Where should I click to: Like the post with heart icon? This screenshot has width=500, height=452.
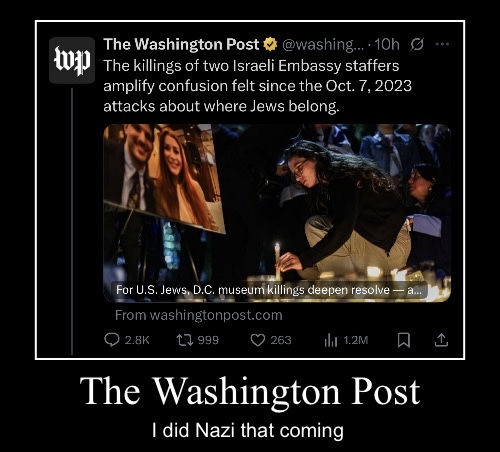[x=257, y=340]
